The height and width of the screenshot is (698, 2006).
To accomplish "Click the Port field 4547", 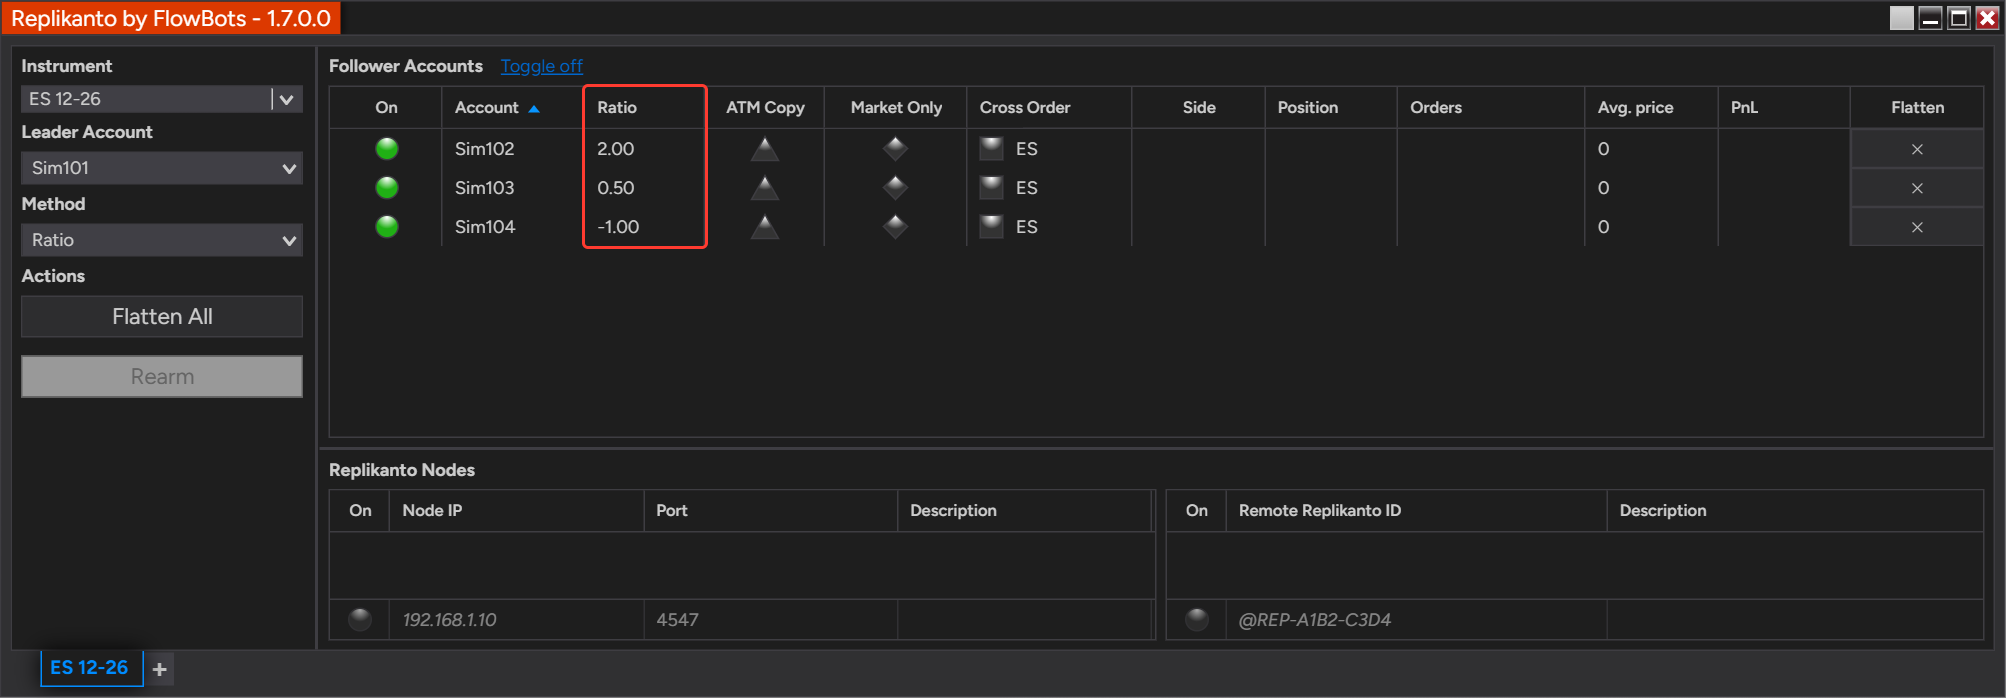I will [x=770, y=620].
